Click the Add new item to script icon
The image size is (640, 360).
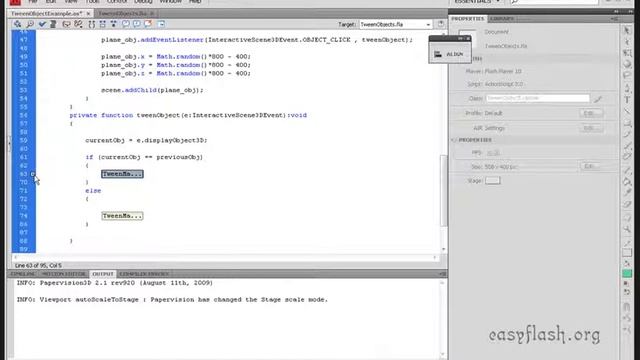point(18,24)
